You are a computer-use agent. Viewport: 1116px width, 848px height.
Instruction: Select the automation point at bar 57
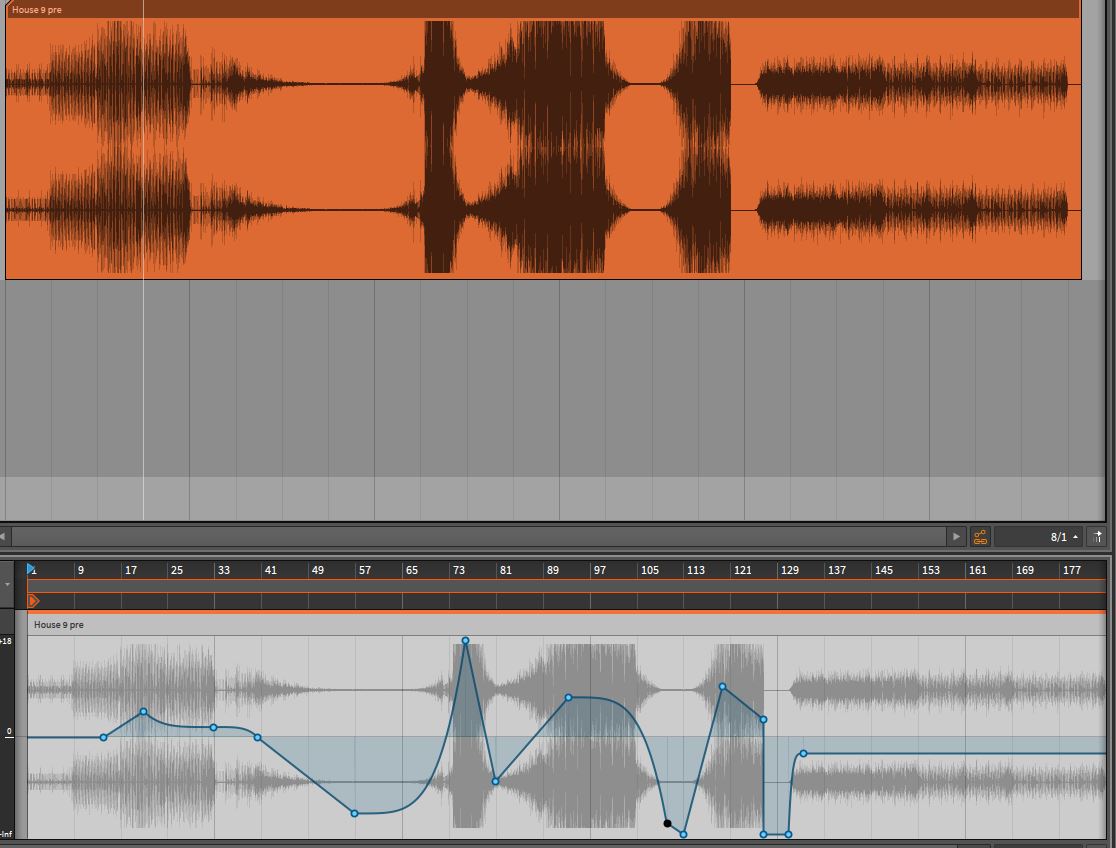355,813
